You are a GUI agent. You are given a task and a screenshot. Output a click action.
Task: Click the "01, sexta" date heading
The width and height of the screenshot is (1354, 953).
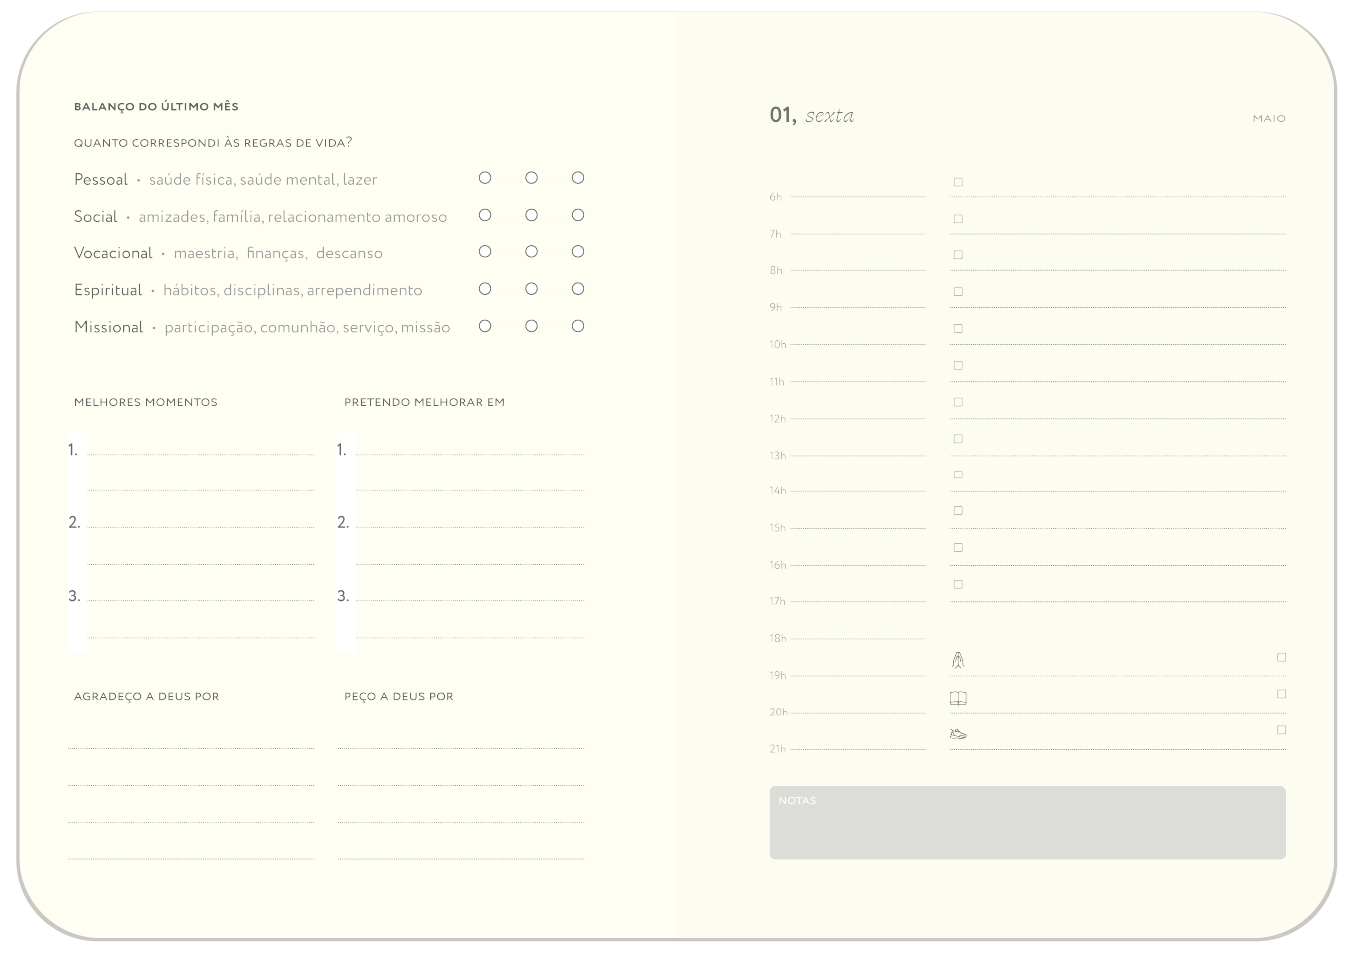811,115
